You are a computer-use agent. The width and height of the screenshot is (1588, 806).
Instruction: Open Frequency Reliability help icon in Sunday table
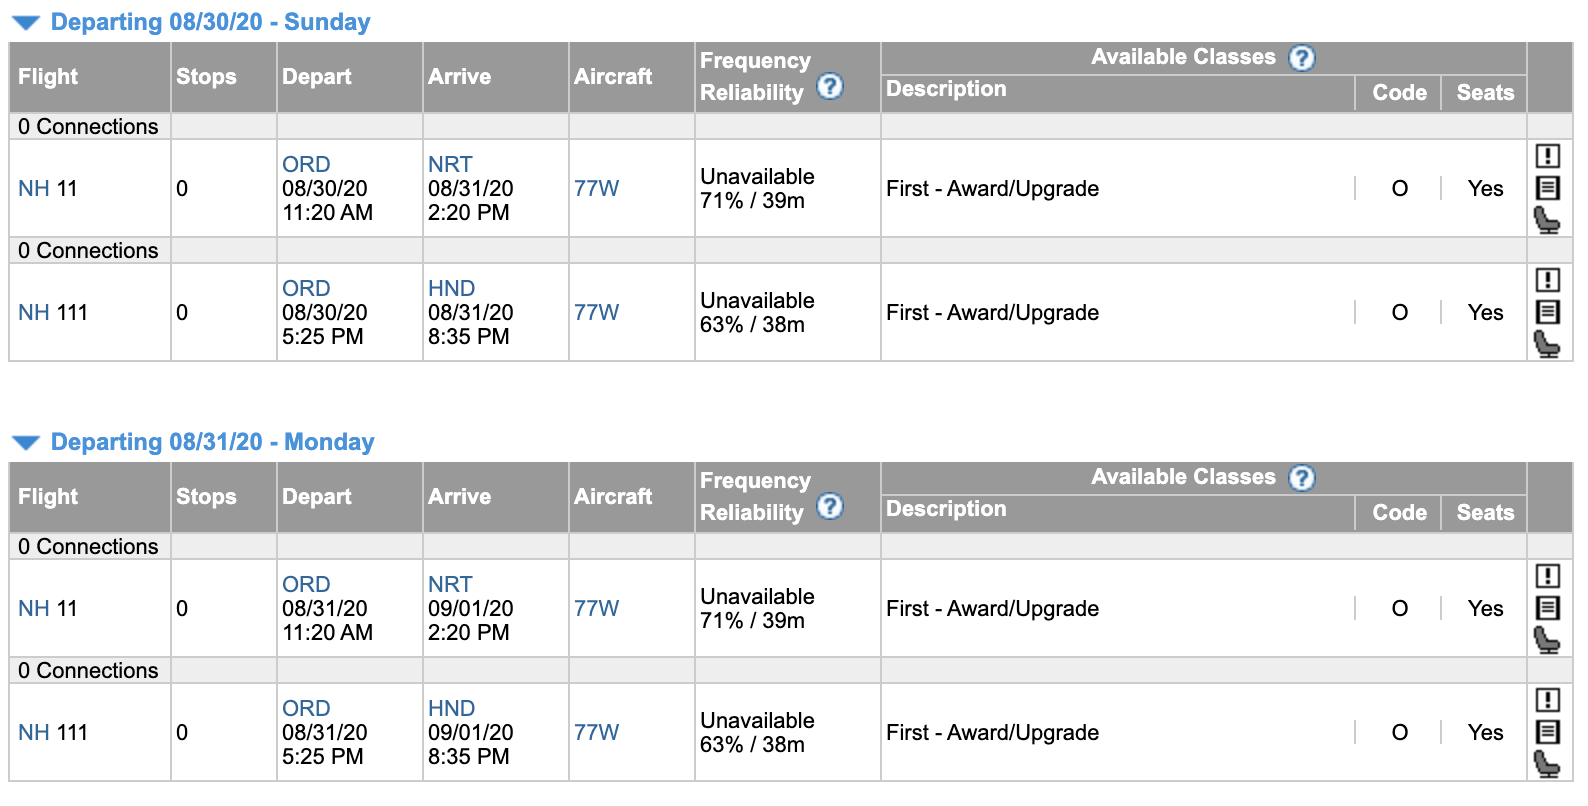pos(829,87)
